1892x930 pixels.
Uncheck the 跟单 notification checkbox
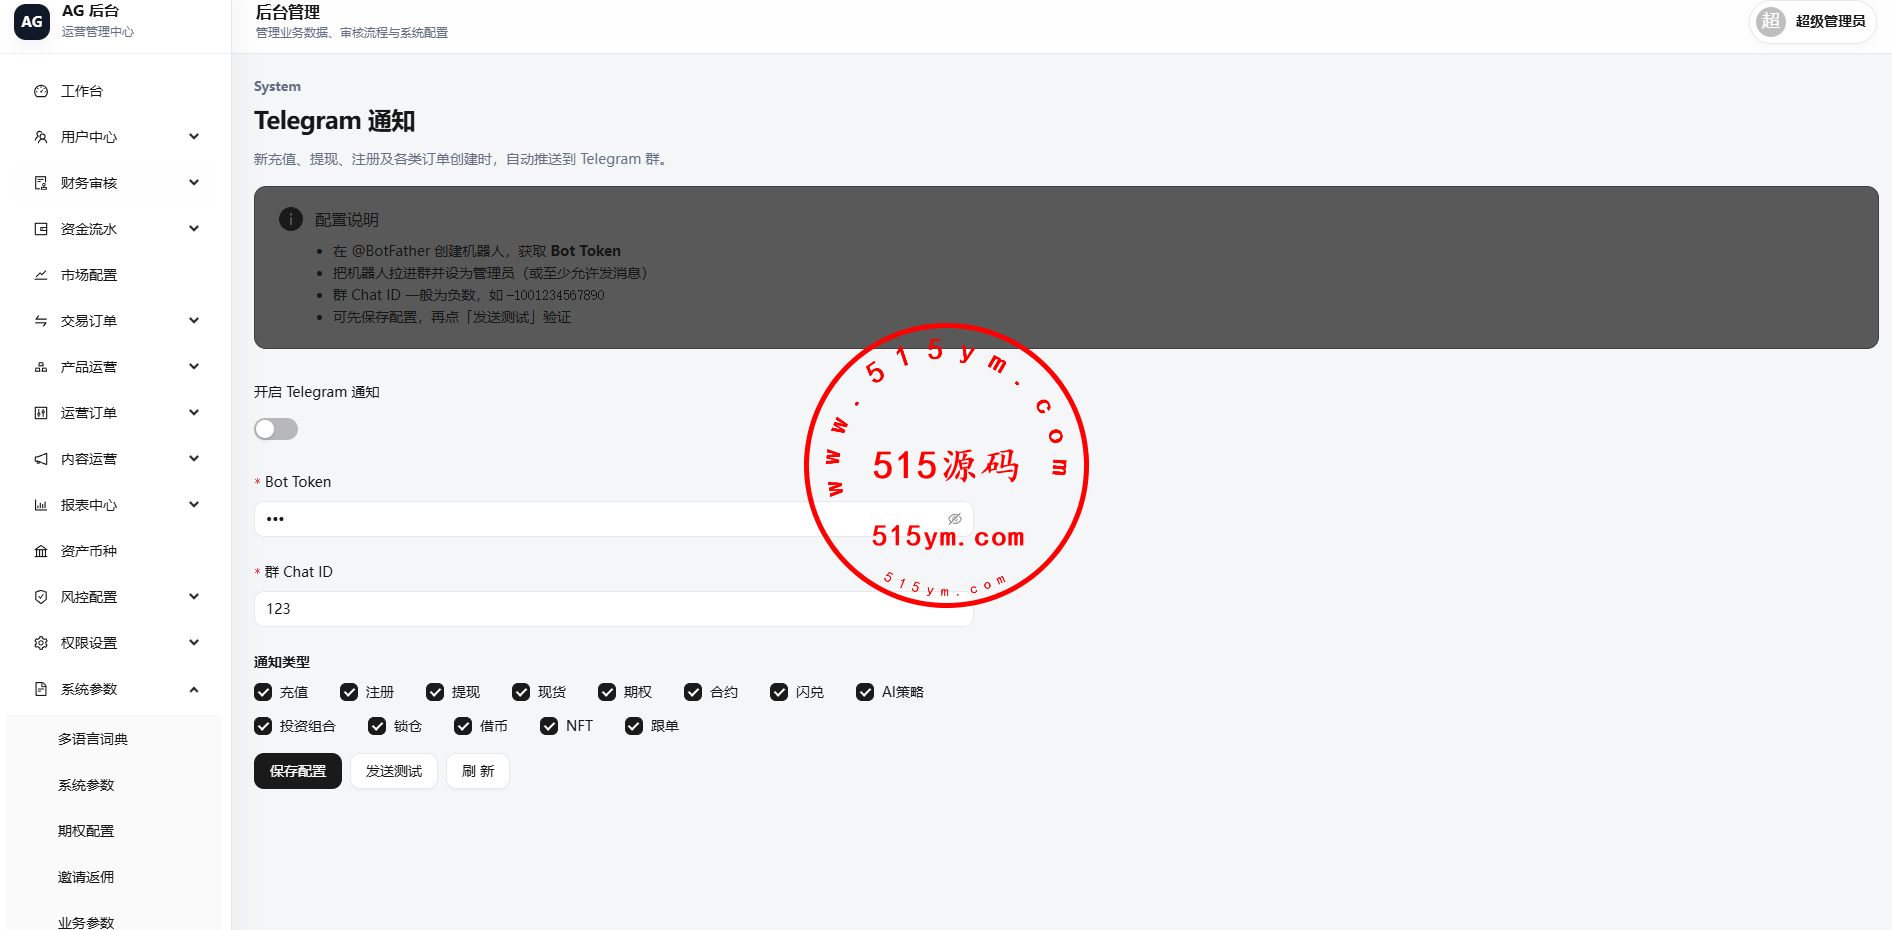coord(634,726)
